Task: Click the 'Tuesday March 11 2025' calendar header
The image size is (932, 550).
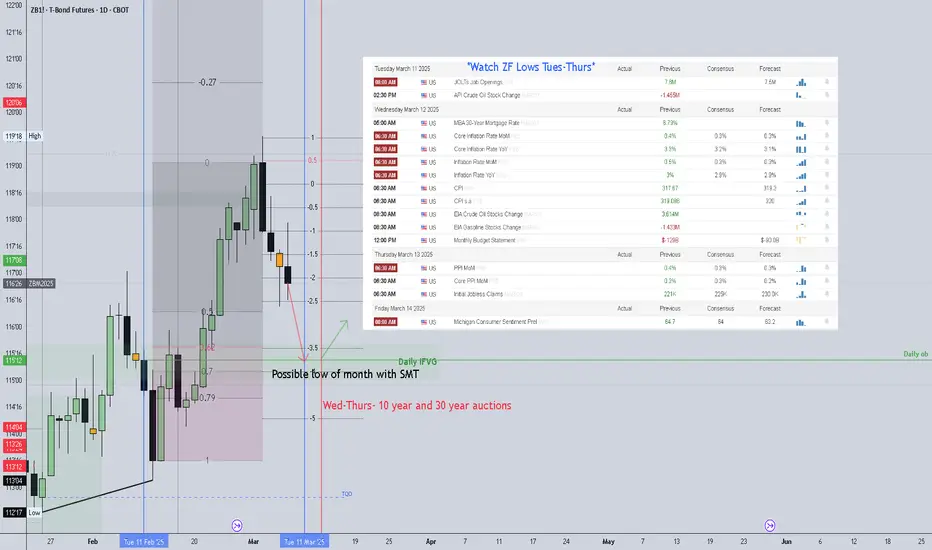Action: click(x=402, y=69)
